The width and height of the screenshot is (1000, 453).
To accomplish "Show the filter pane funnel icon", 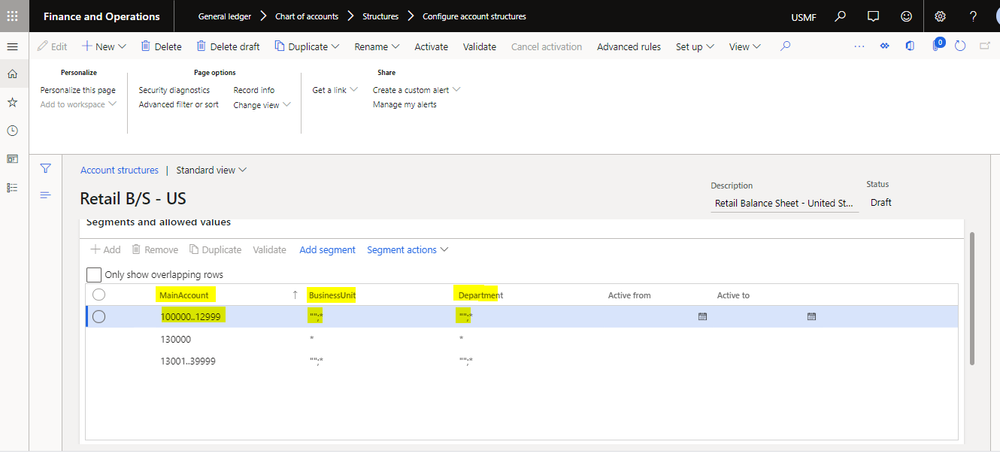I will tap(45, 168).
